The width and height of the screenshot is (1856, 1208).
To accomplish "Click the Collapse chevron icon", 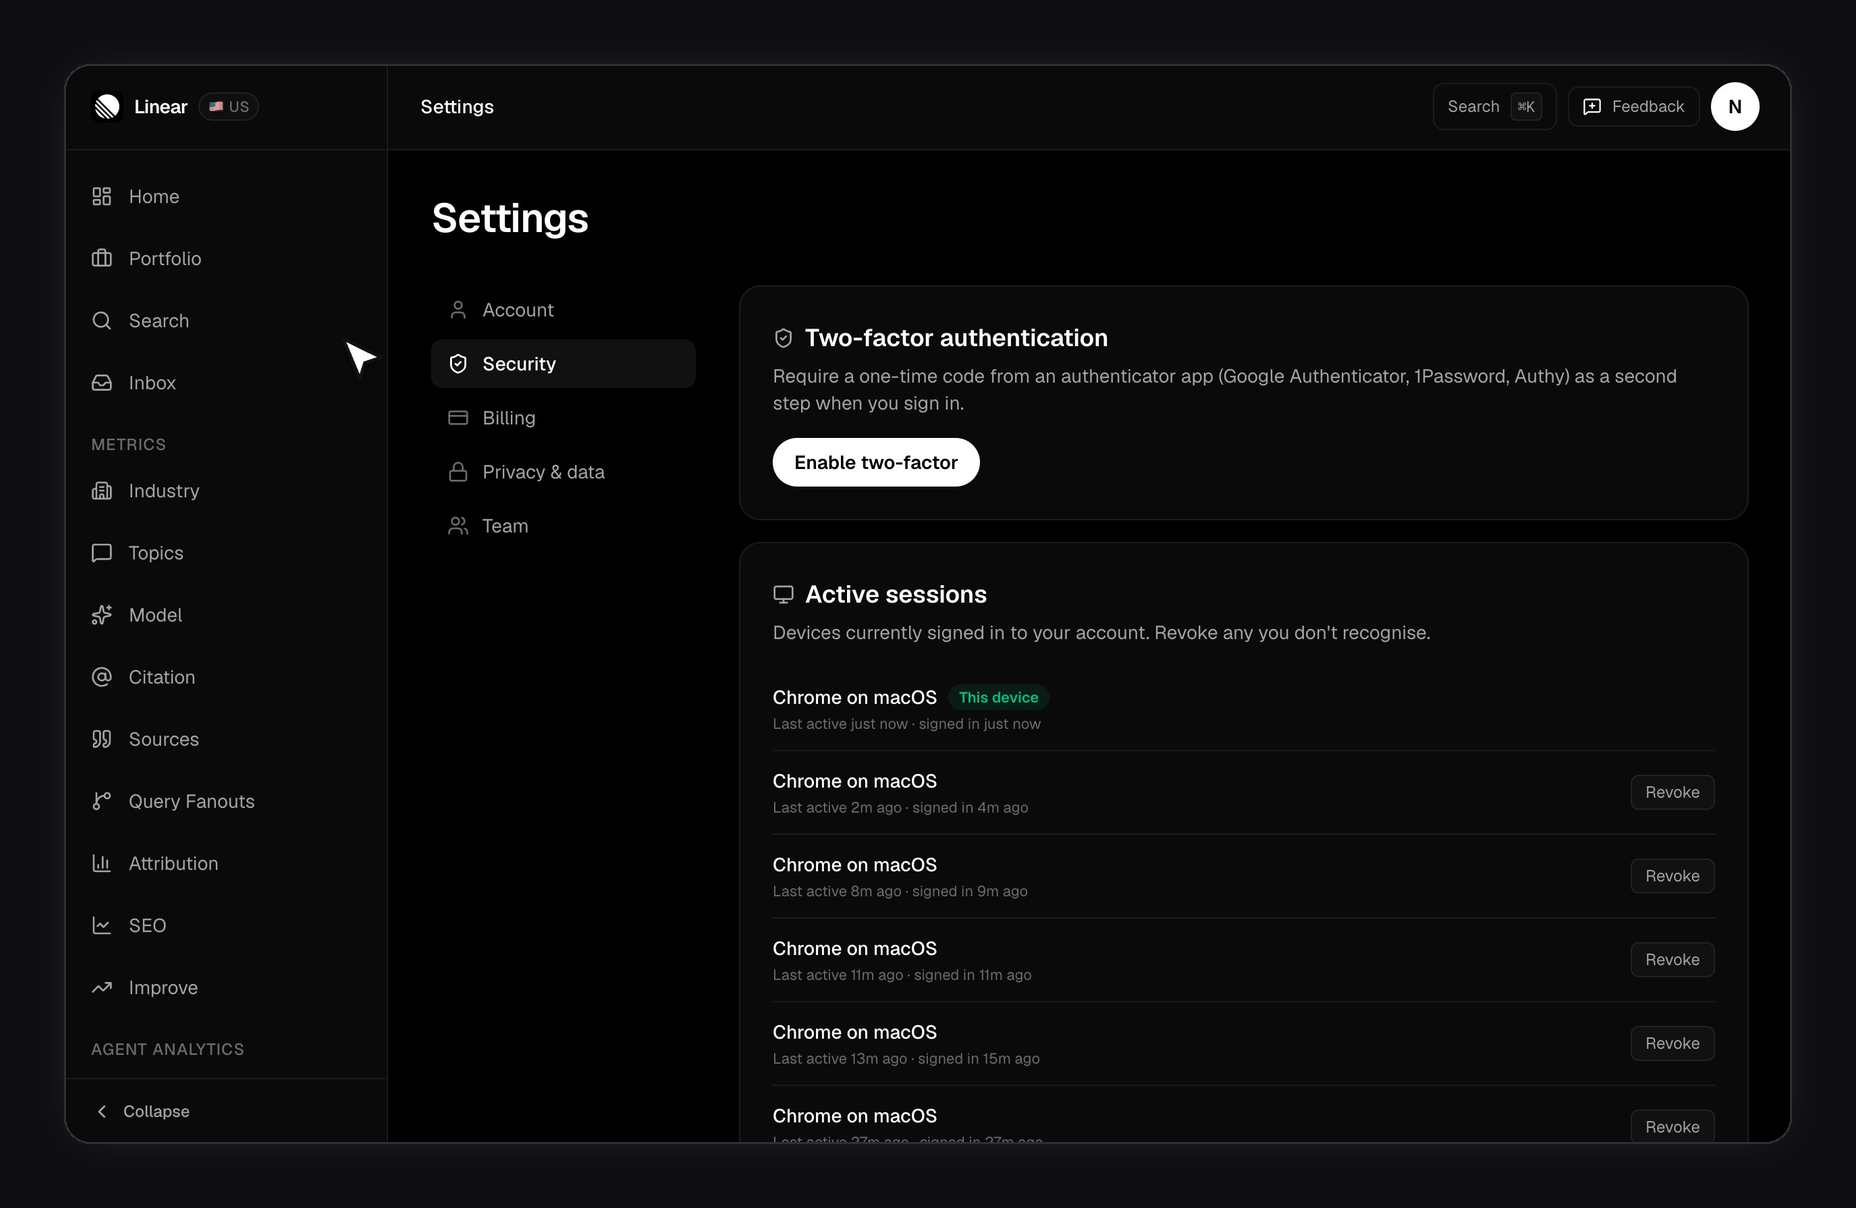I will pyautogui.click(x=102, y=1111).
